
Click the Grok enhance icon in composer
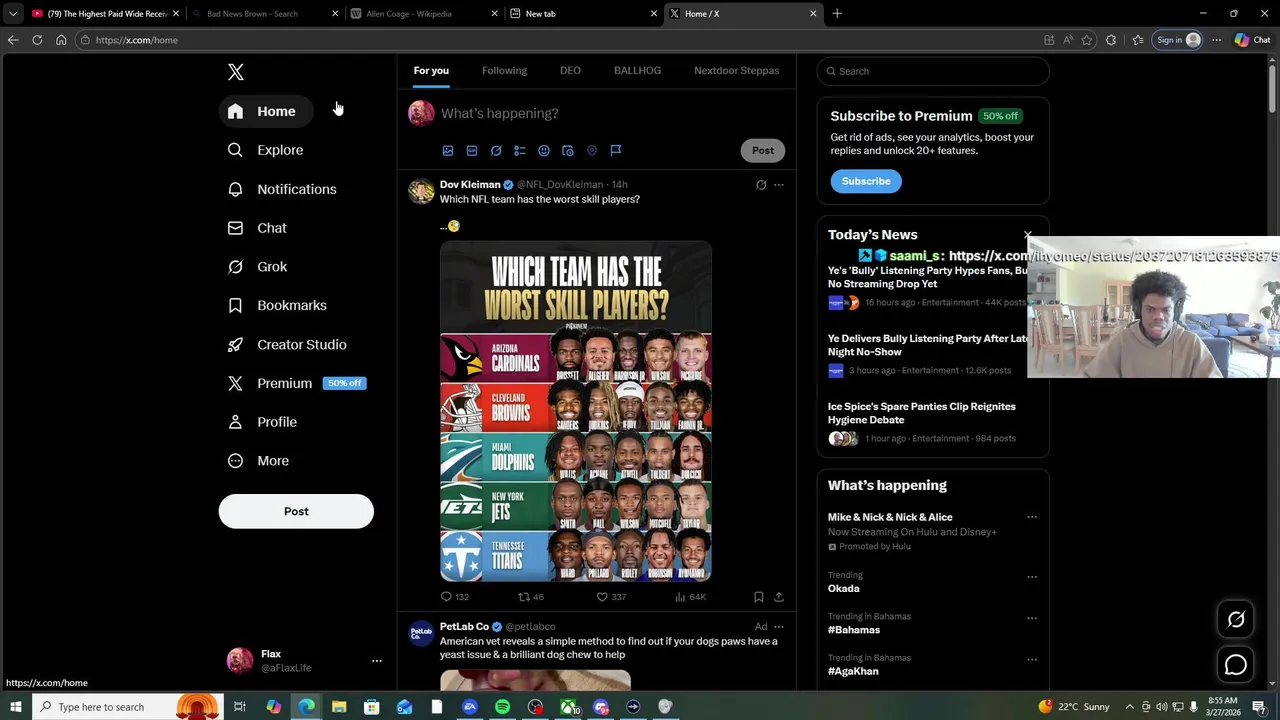coord(496,151)
